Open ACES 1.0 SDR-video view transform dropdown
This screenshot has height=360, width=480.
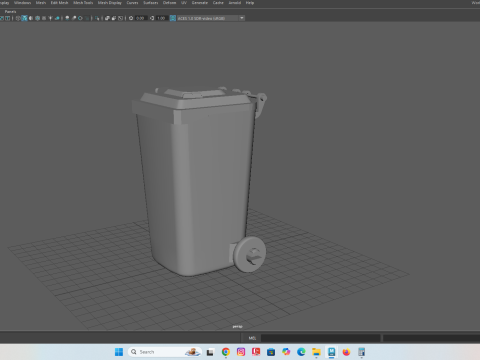tap(211, 18)
